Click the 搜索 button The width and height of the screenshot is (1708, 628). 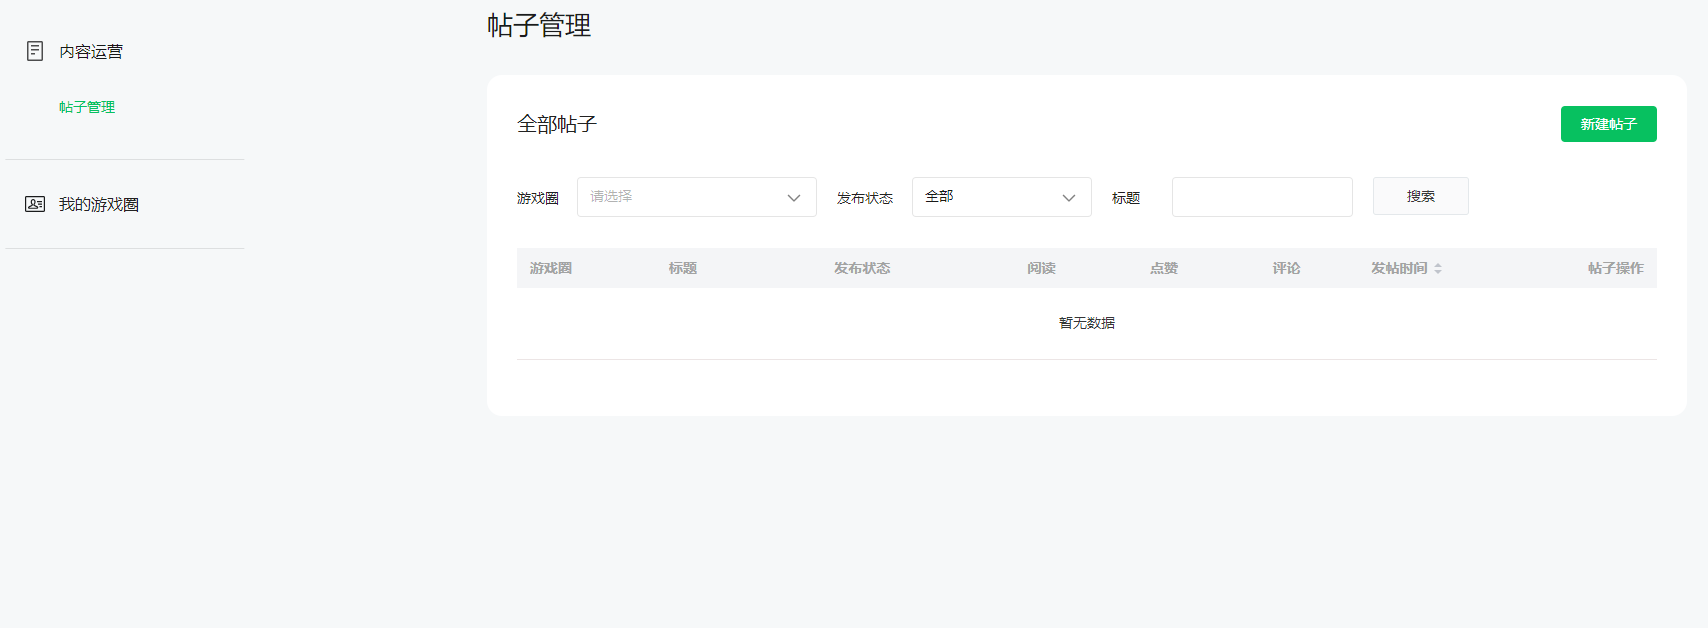(x=1421, y=196)
